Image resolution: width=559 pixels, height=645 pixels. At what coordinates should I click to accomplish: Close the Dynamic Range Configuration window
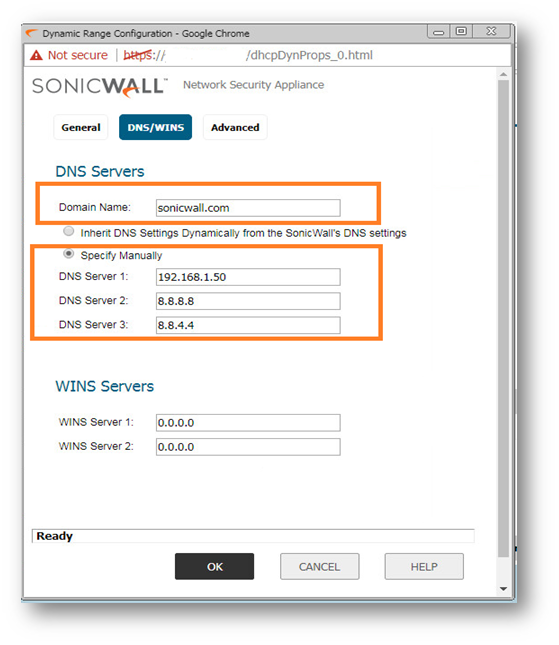pyautogui.click(x=491, y=31)
